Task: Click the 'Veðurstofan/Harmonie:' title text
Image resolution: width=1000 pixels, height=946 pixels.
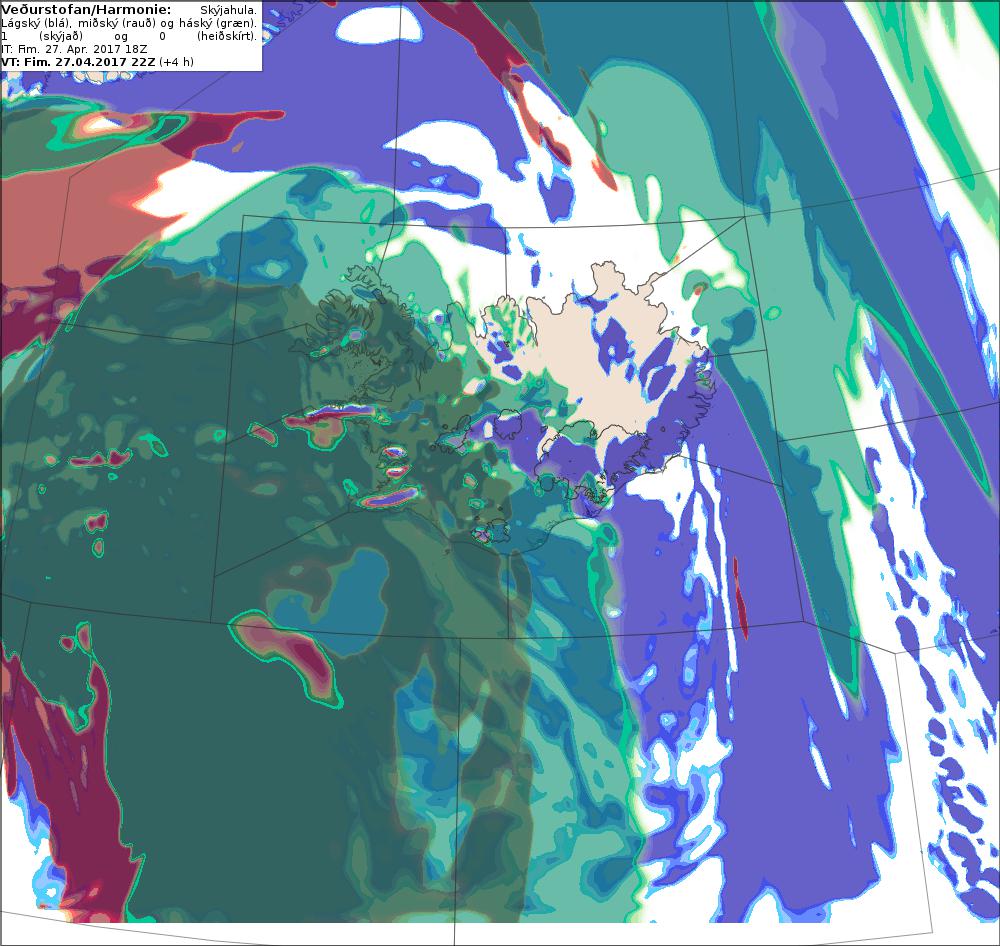Action: coord(86,10)
